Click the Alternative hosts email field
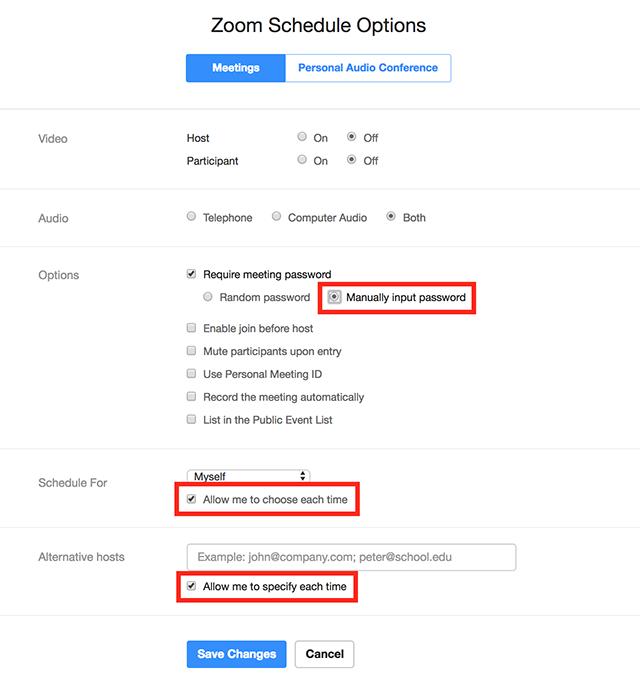This screenshot has height=679, width=640. (351, 557)
